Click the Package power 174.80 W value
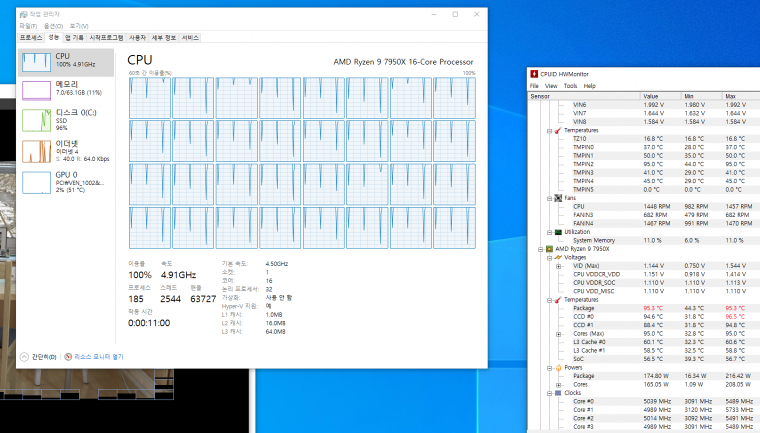Screen dimensions: 760x433 tap(655, 376)
